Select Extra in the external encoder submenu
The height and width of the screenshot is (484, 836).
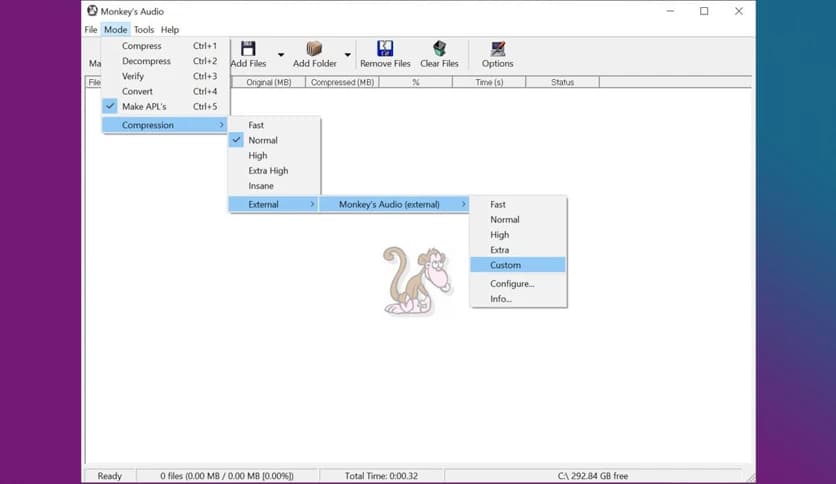tap(518, 249)
